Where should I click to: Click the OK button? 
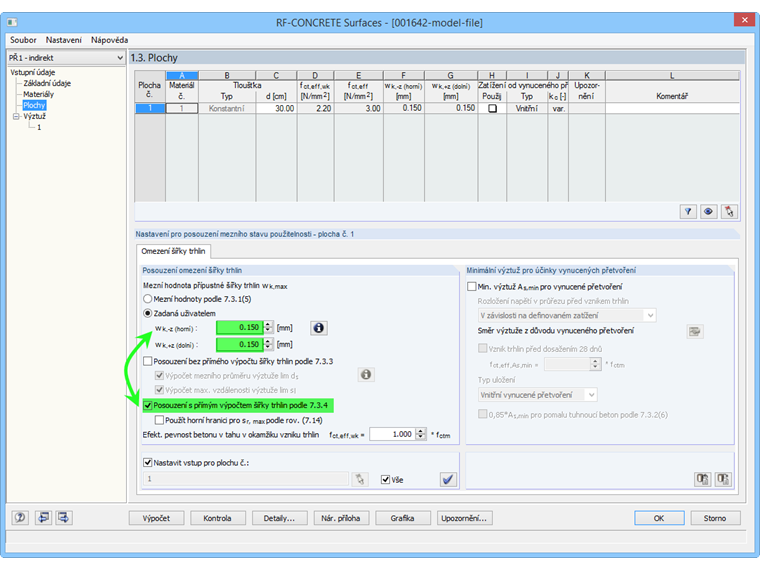coord(659,518)
